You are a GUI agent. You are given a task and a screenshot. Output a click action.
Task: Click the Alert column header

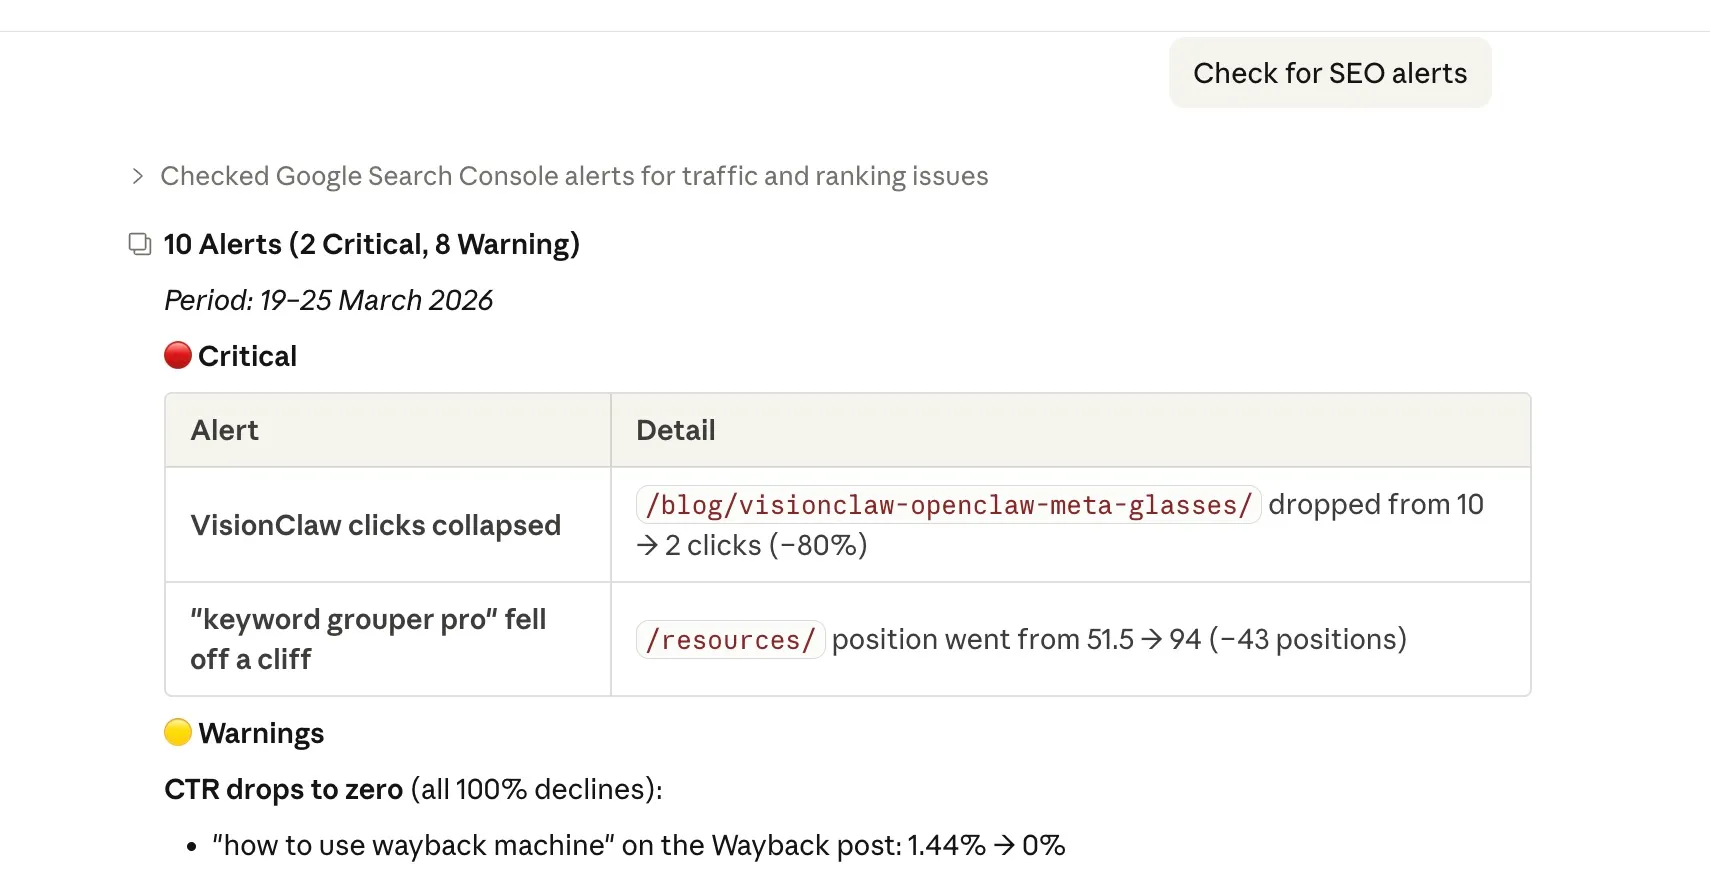click(x=225, y=430)
